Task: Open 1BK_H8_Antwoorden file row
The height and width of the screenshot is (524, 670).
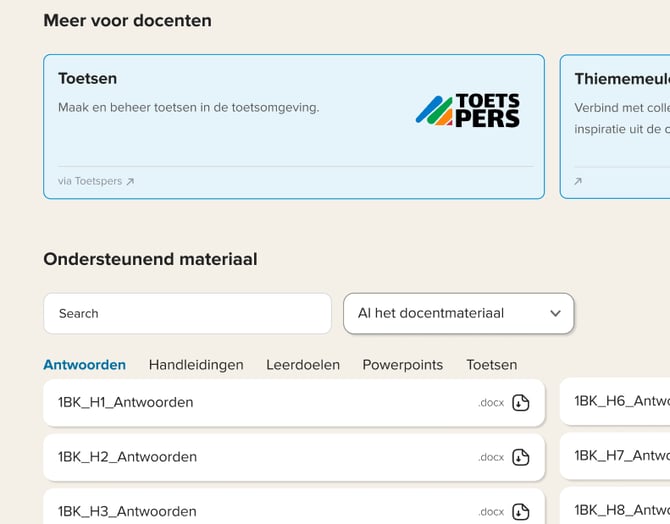Action: tap(615, 506)
